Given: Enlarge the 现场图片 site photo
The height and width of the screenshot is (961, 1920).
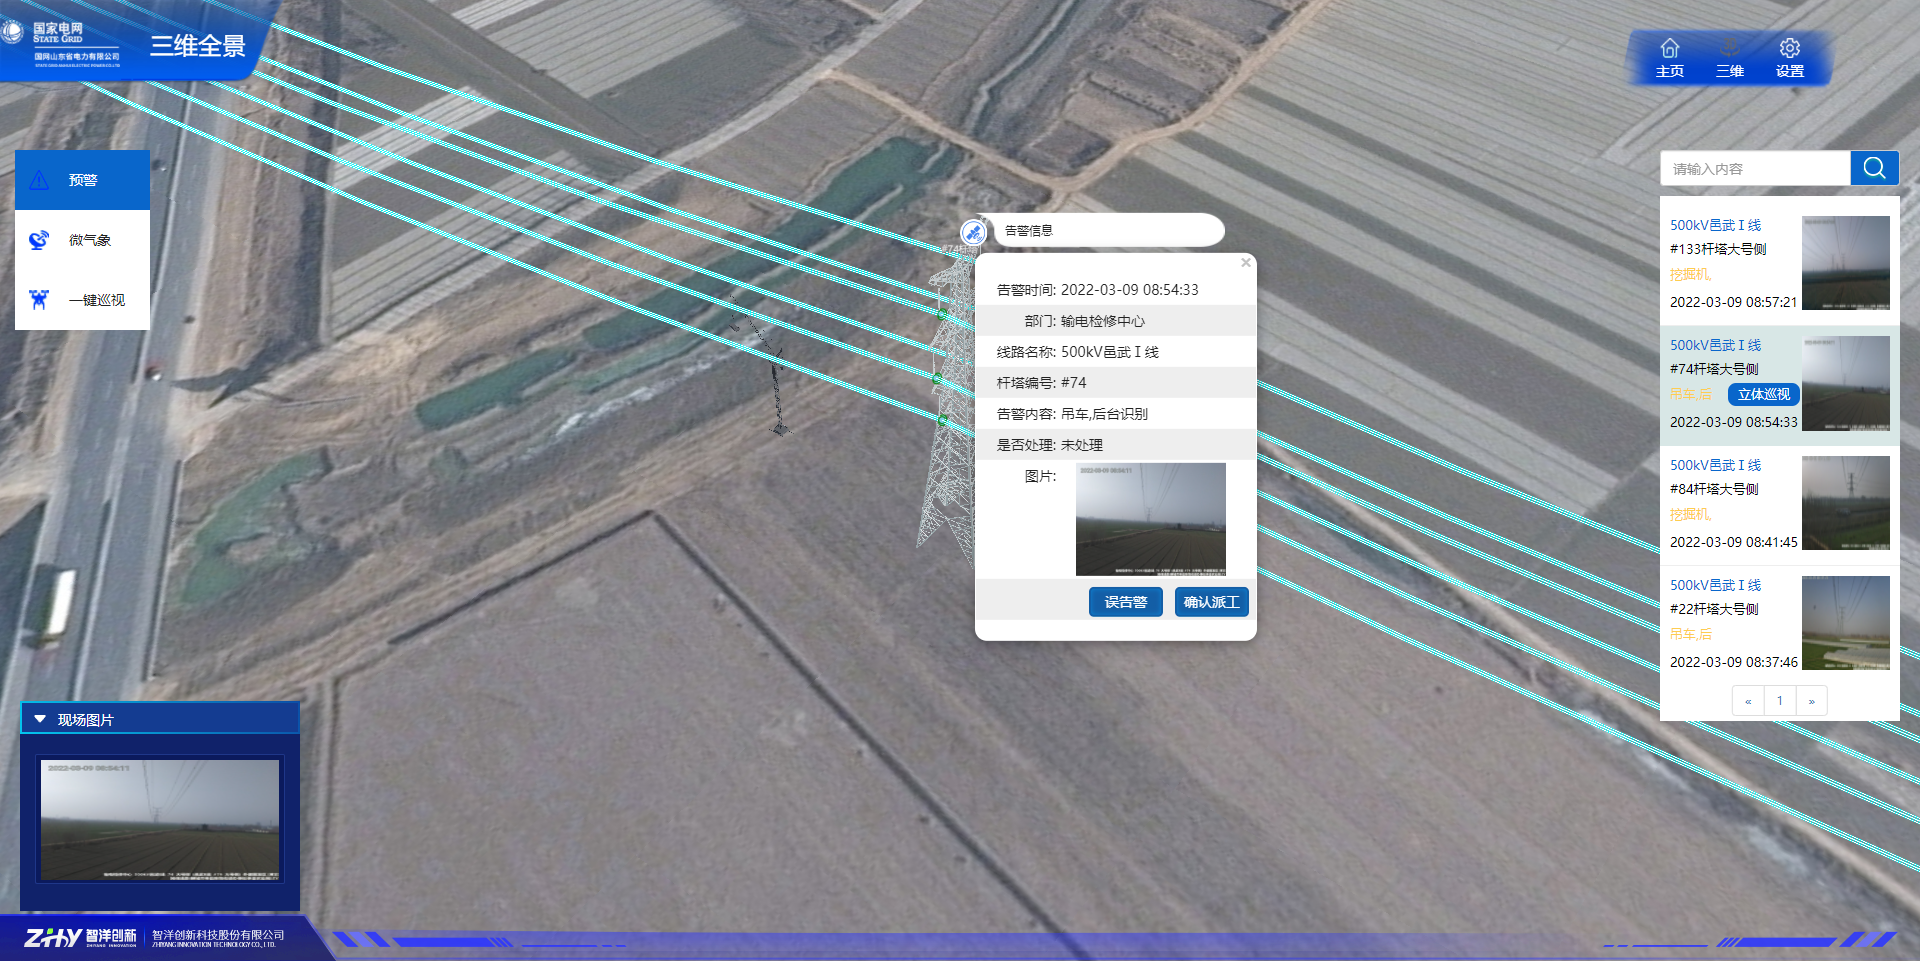Looking at the screenshot, I should point(160,820).
